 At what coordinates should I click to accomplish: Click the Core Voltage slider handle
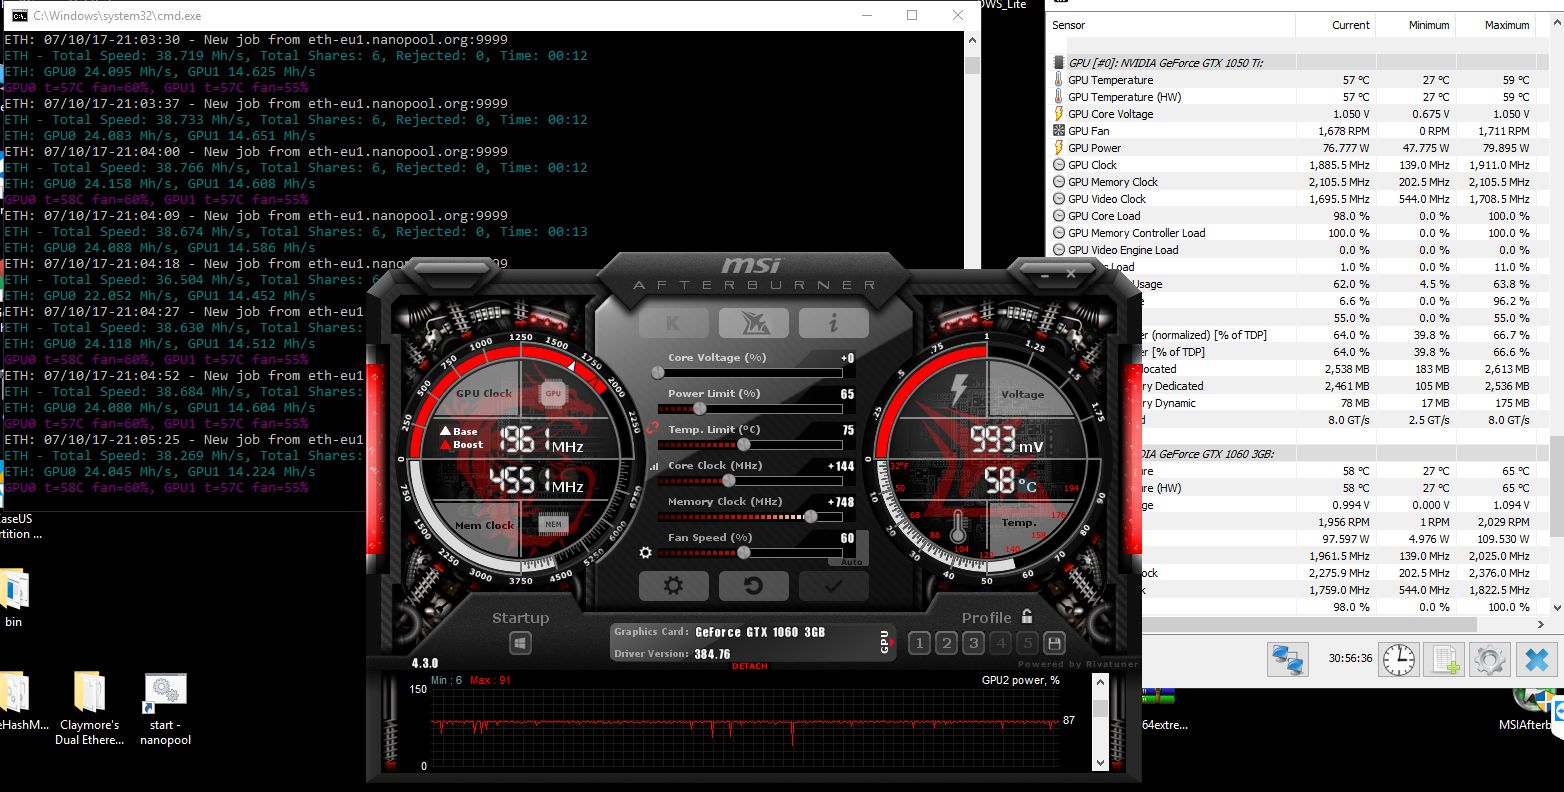tap(658, 372)
